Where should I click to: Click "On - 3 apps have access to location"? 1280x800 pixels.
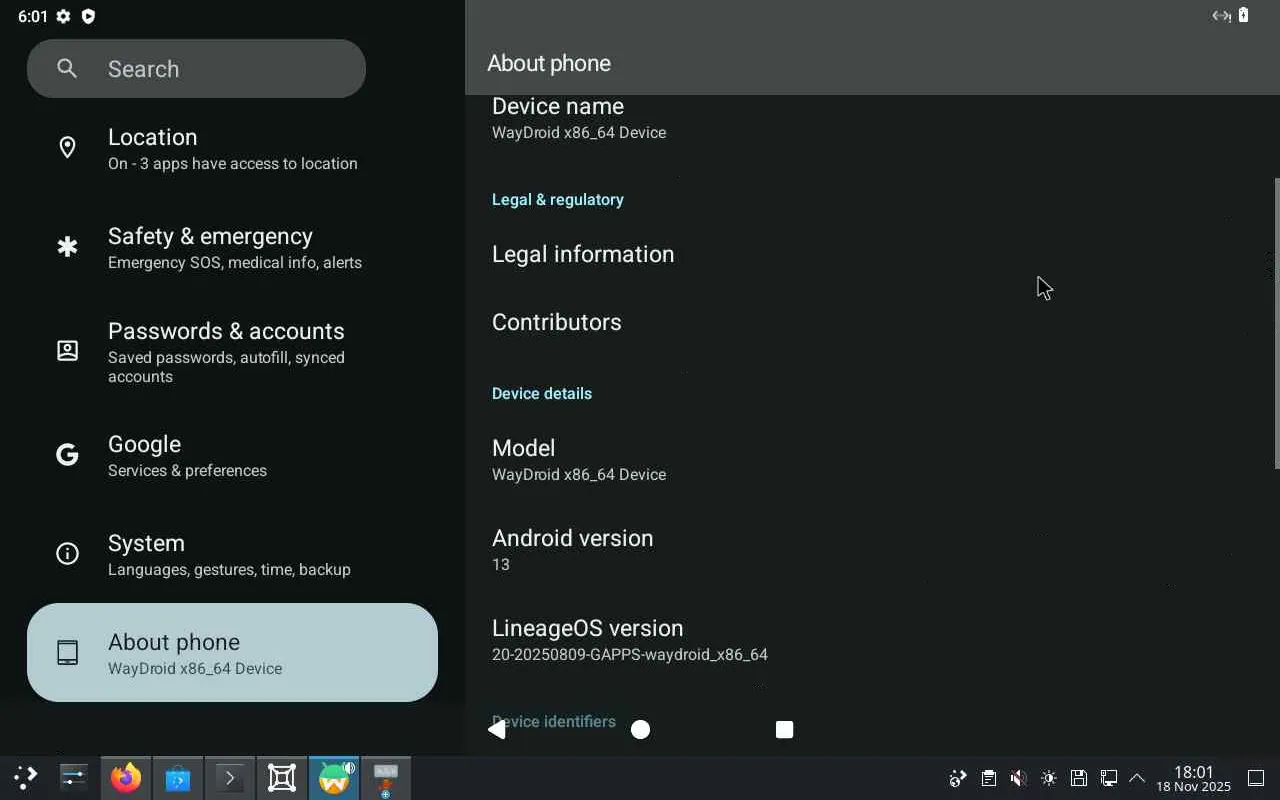click(233, 163)
